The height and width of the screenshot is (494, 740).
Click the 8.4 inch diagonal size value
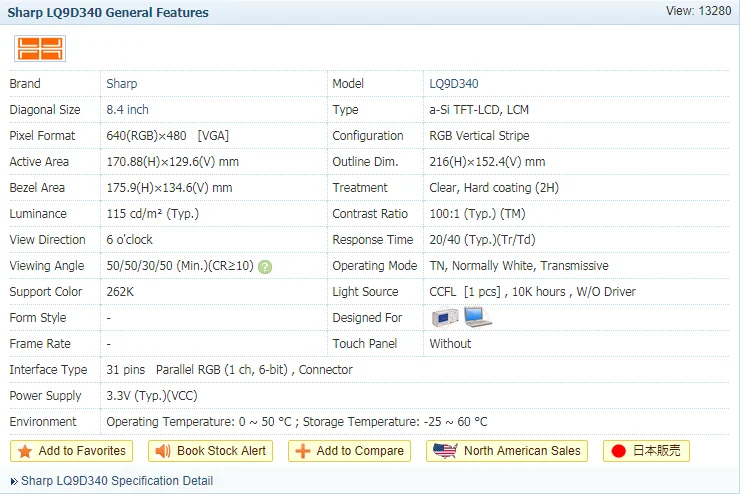(127, 109)
